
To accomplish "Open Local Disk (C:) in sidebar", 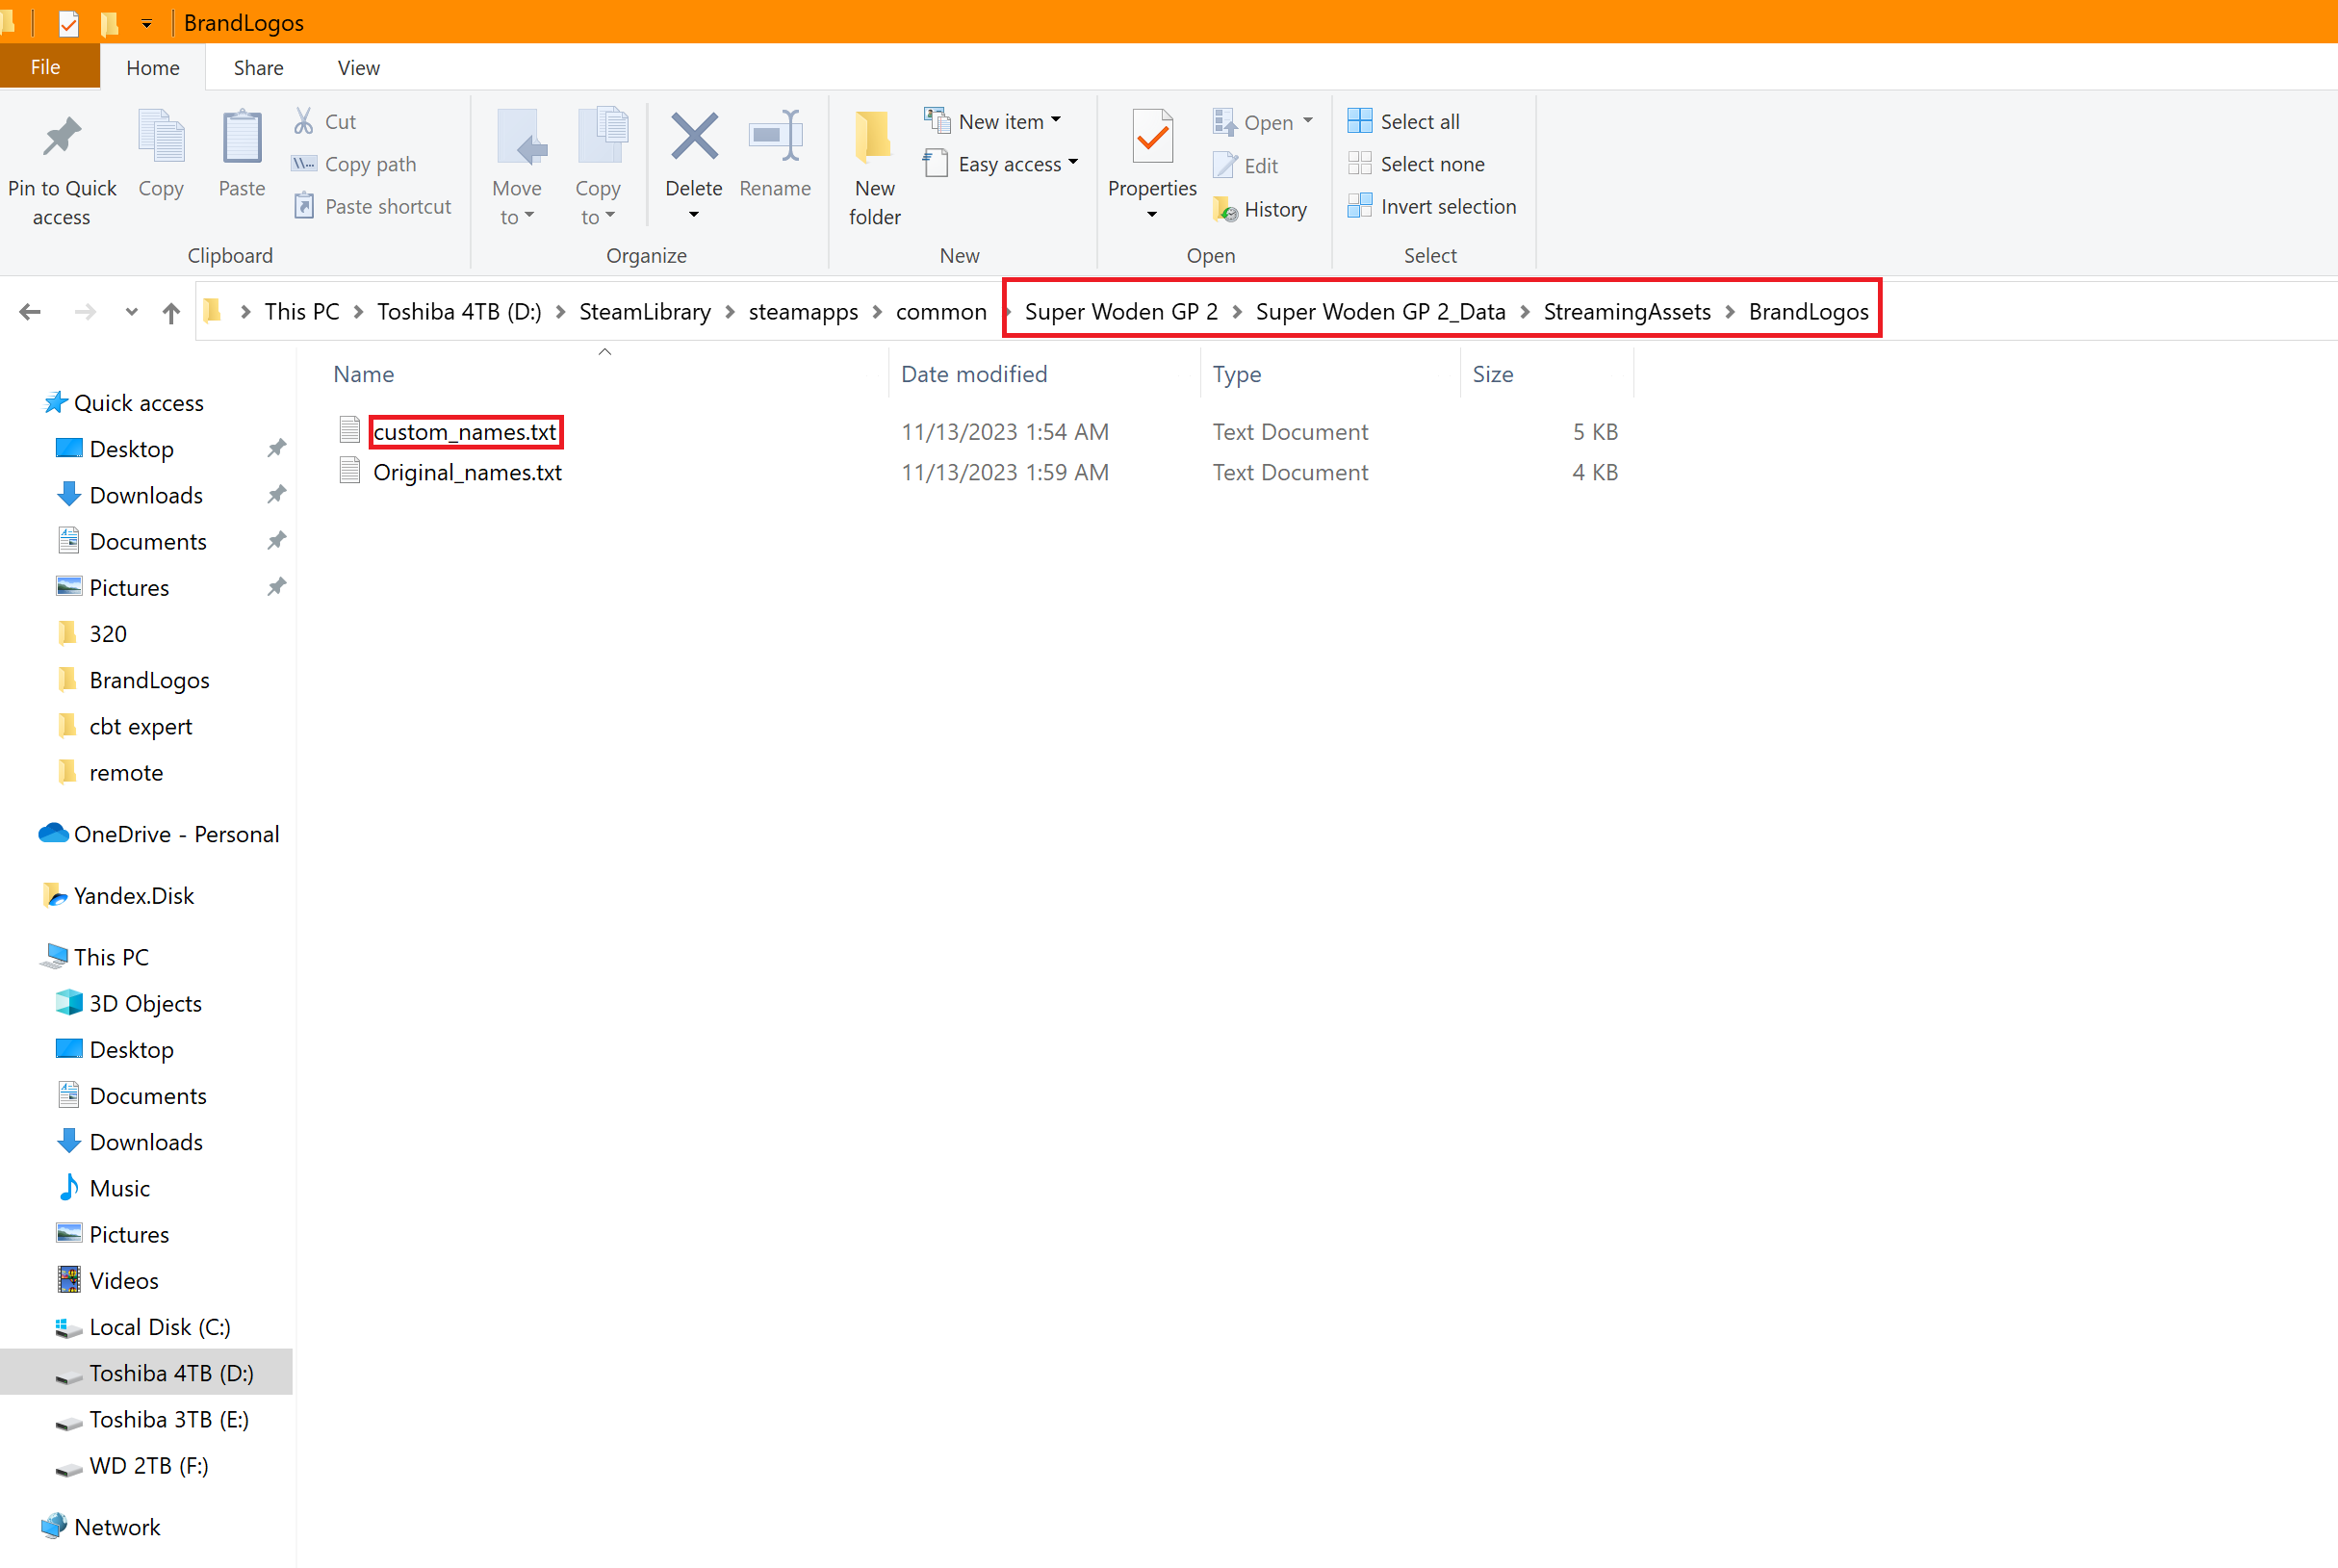I will coord(159,1327).
